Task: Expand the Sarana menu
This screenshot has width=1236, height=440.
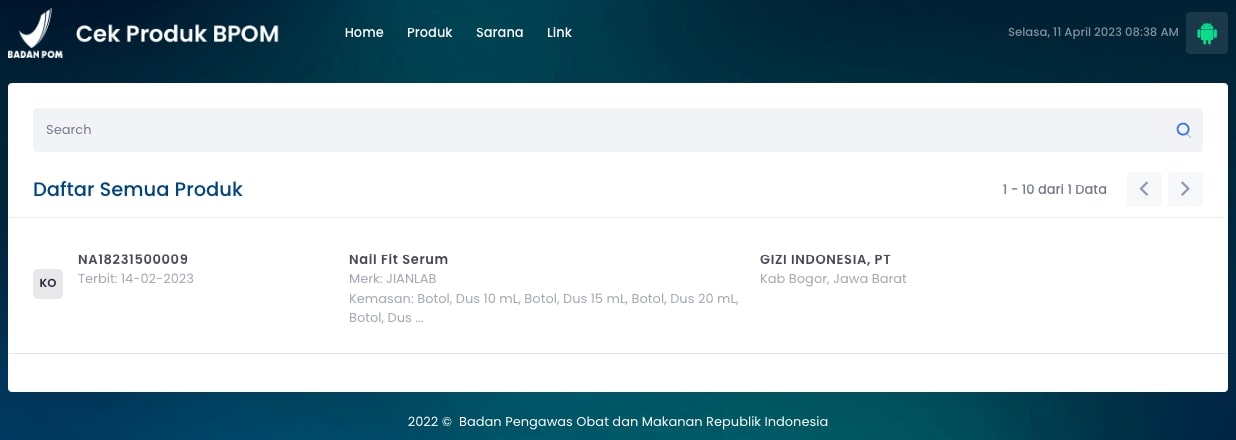Action: tap(499, 33)
